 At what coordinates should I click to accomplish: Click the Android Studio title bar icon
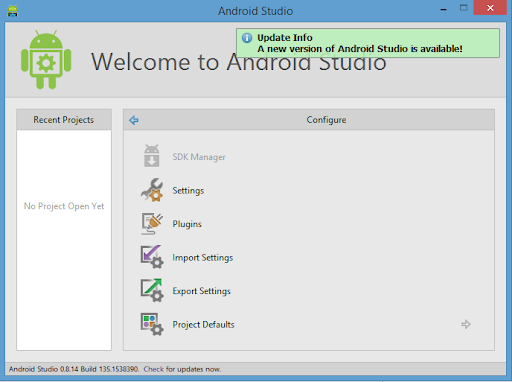[13, 10]
